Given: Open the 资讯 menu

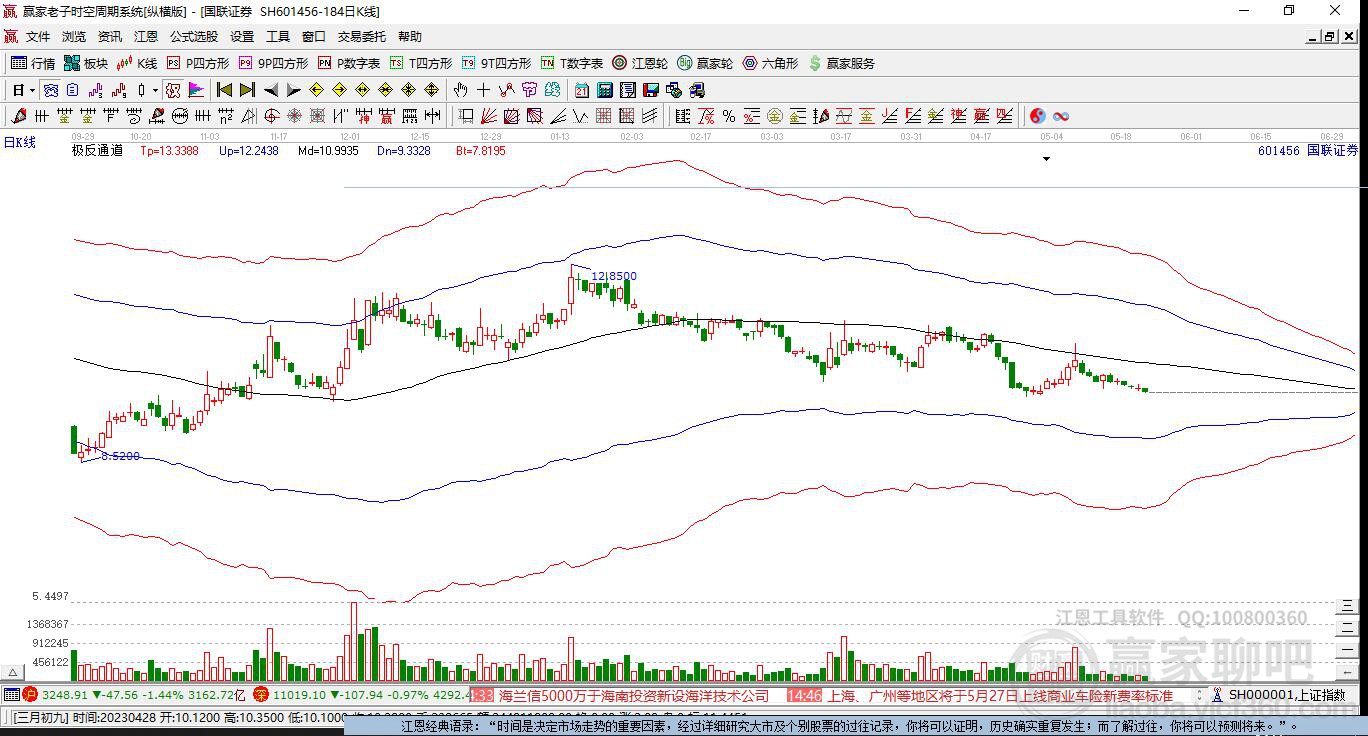Looking at the screenshot, I should 110,37.
